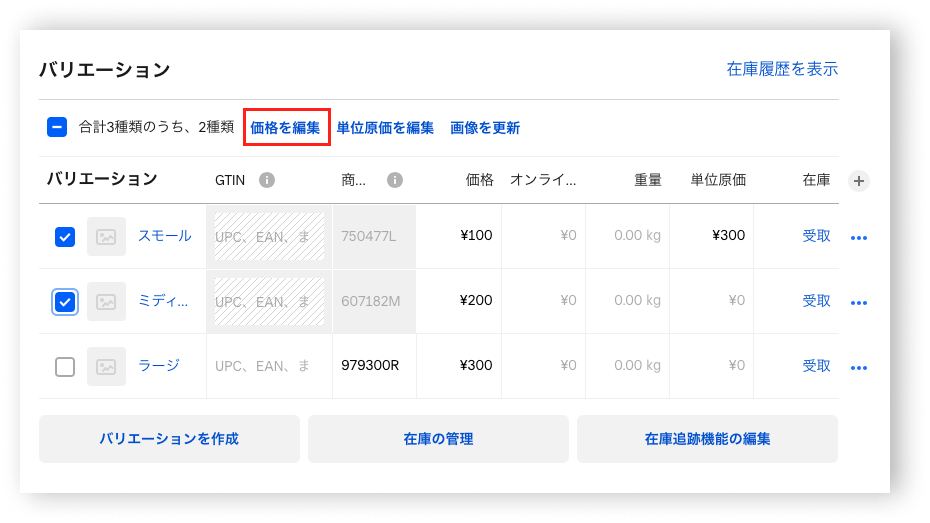Click the GTIN field in the ラージ row
Image resolution: width=930 pixels, height=523 pixels.
coord(269,366)
